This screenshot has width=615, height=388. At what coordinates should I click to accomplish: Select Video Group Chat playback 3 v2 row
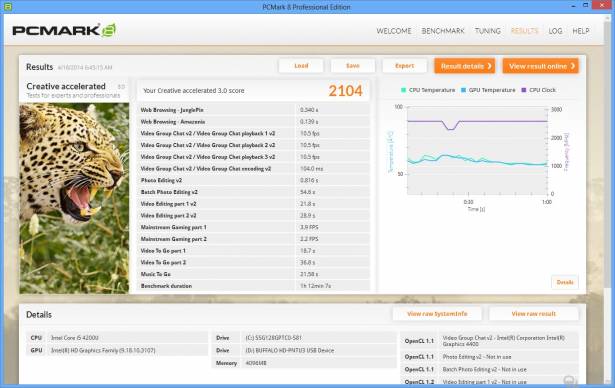click(253, 157)
